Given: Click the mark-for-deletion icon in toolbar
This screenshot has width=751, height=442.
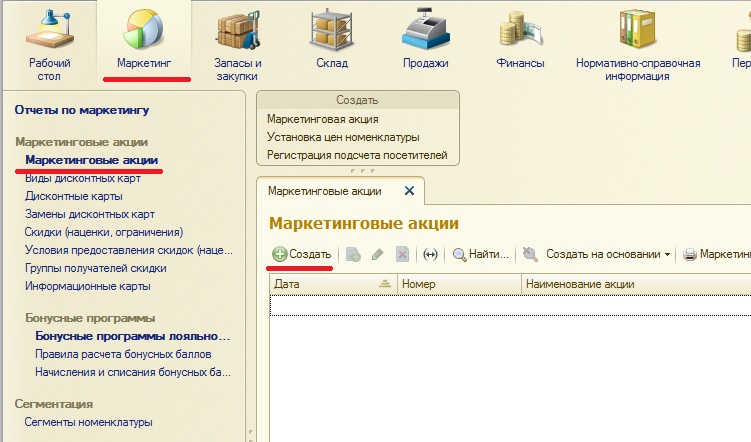Looking at the screenshot, I should click(x=401, y=255).
